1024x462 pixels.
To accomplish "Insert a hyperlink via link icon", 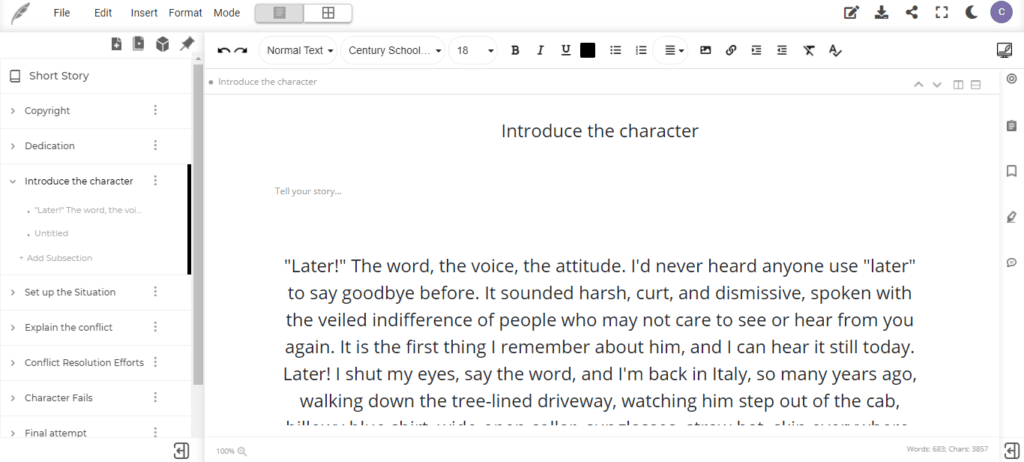I will click(731, 50).
